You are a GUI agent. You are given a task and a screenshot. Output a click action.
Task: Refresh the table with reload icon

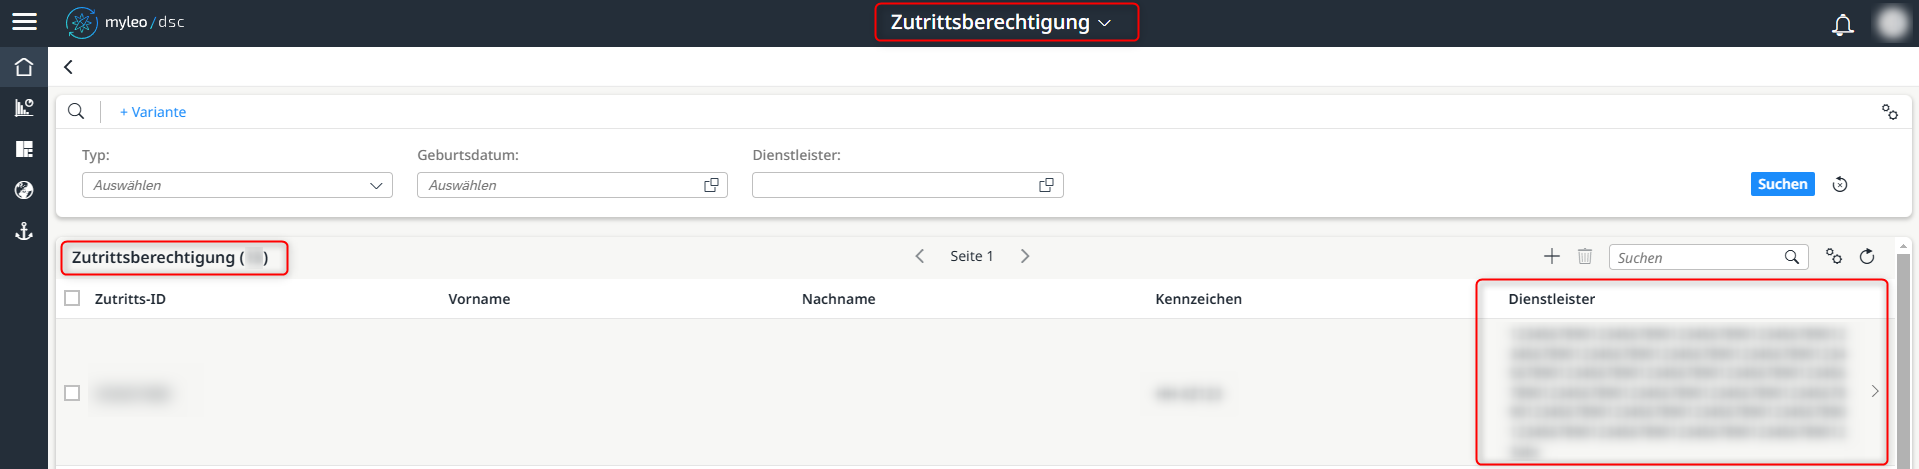point(1866,257)
